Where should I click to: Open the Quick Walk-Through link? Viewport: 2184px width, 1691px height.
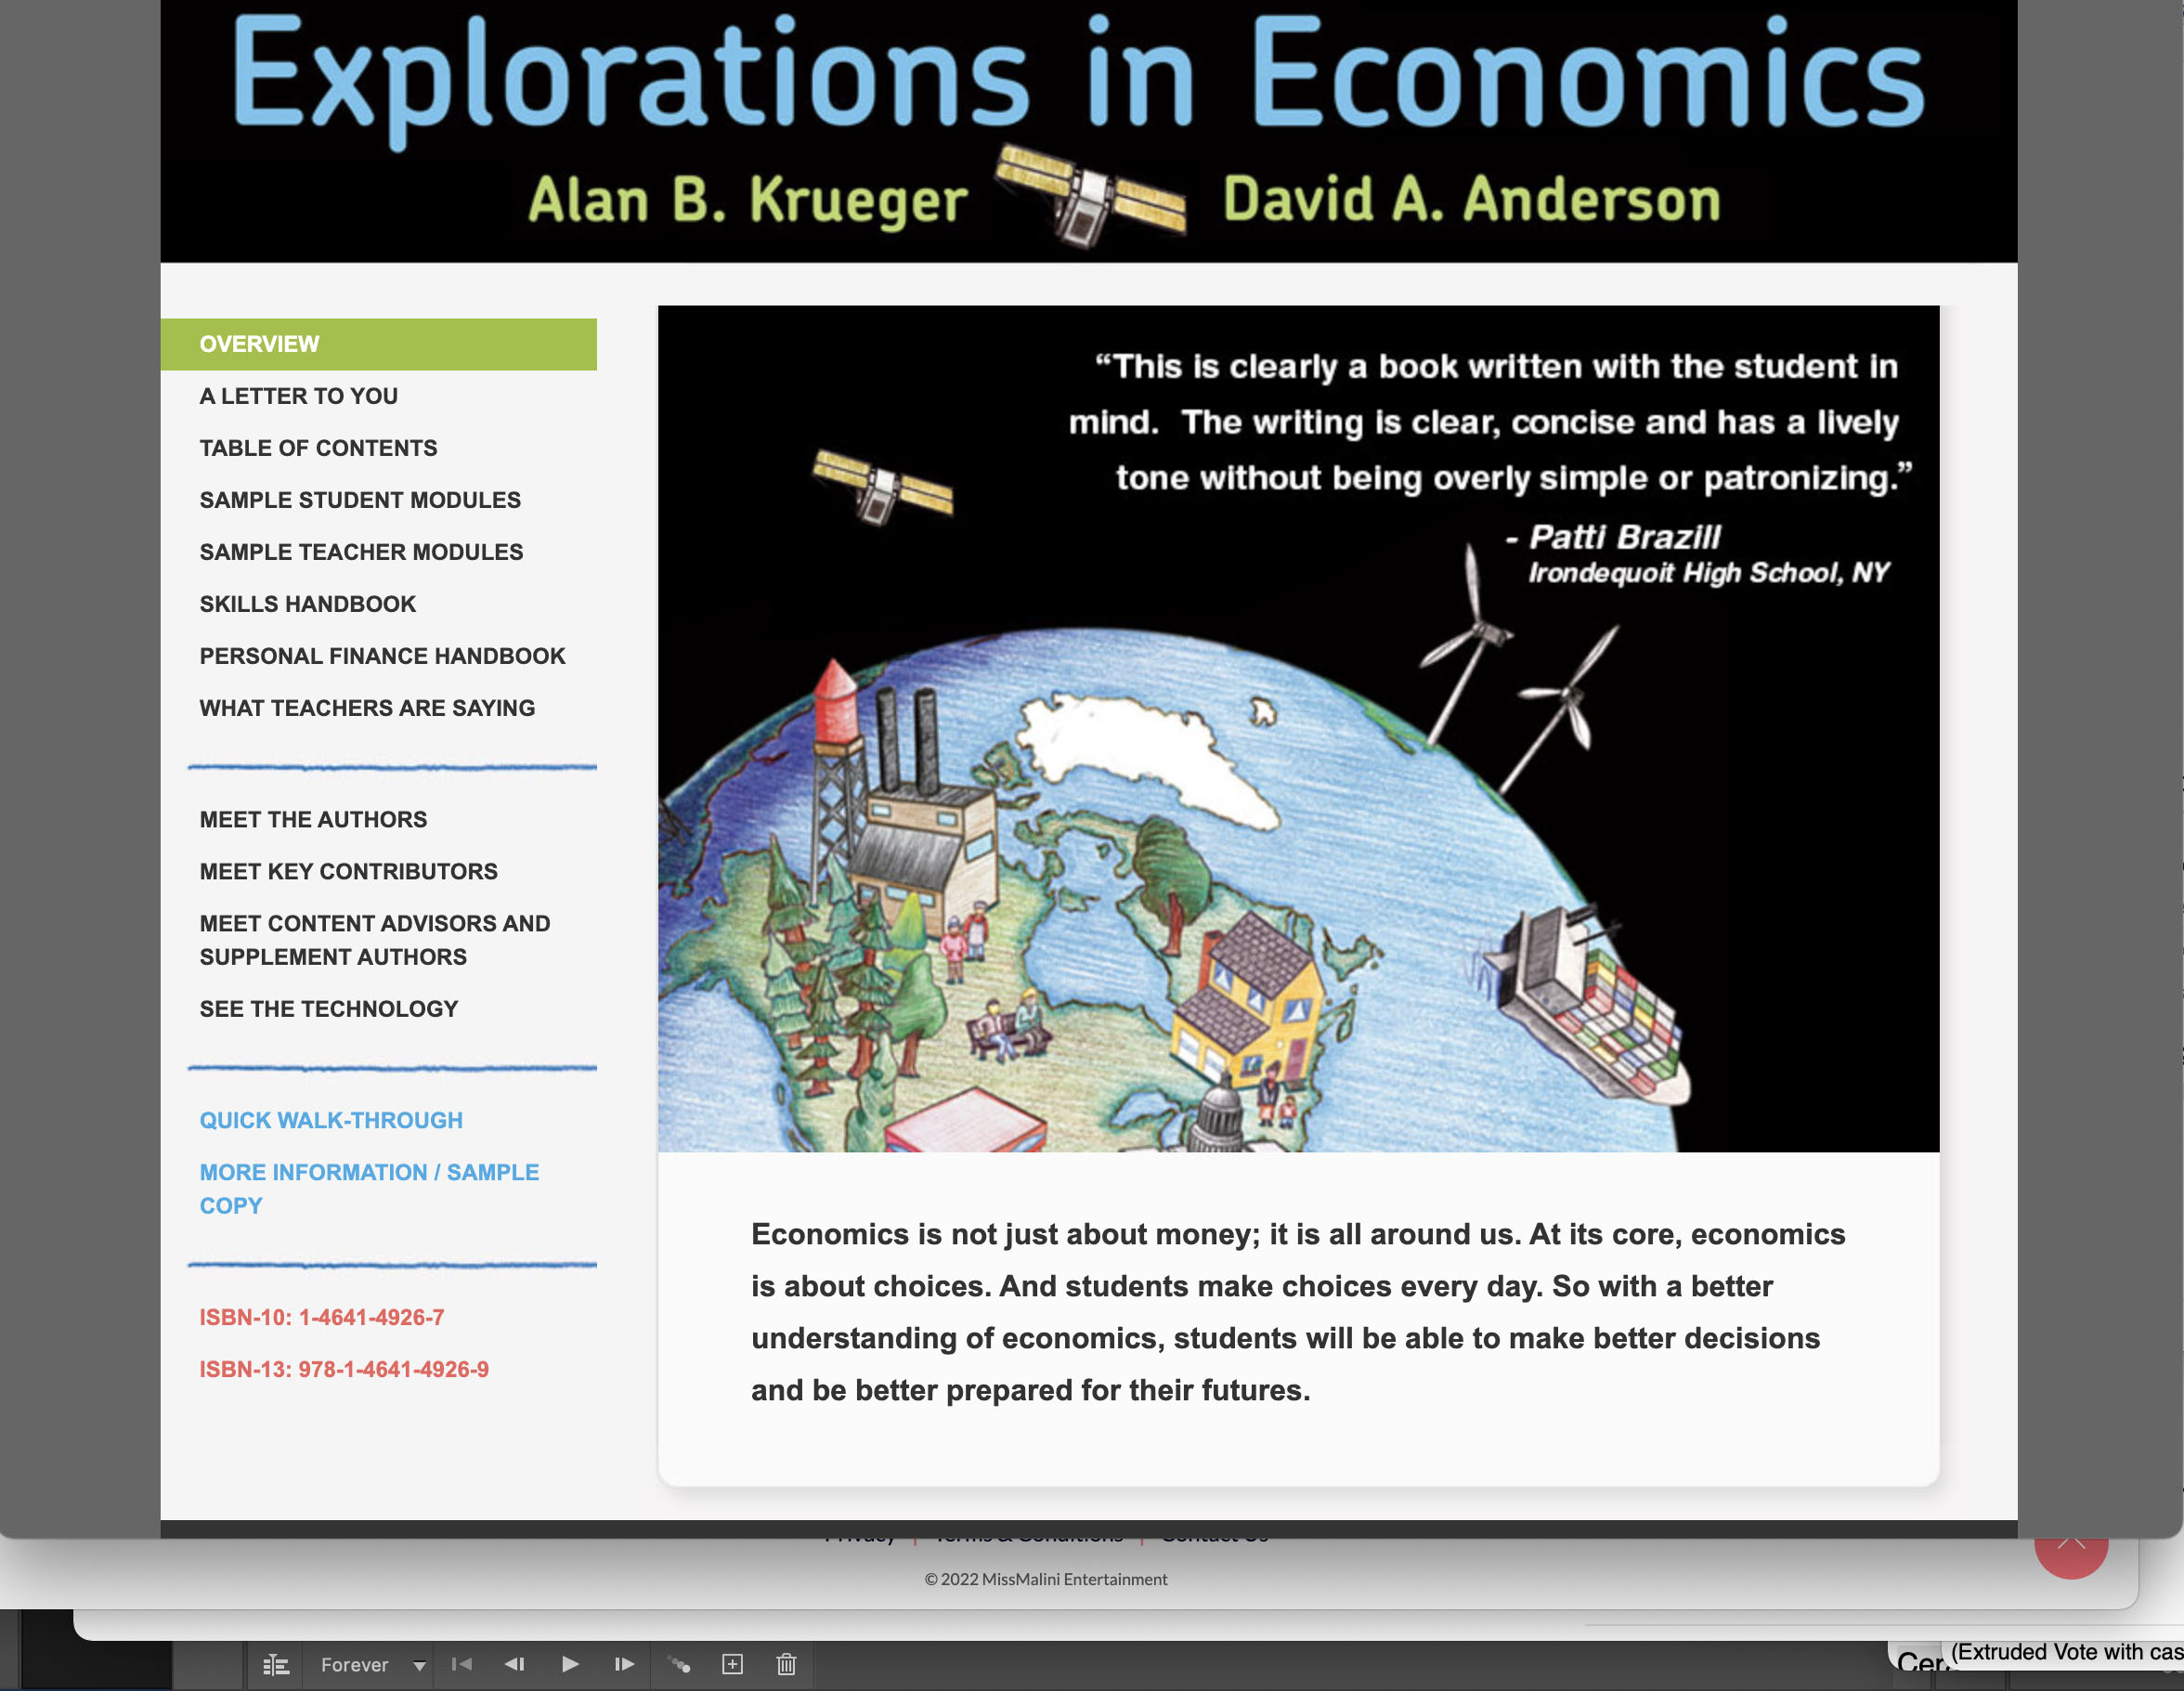pos(331,1120)
